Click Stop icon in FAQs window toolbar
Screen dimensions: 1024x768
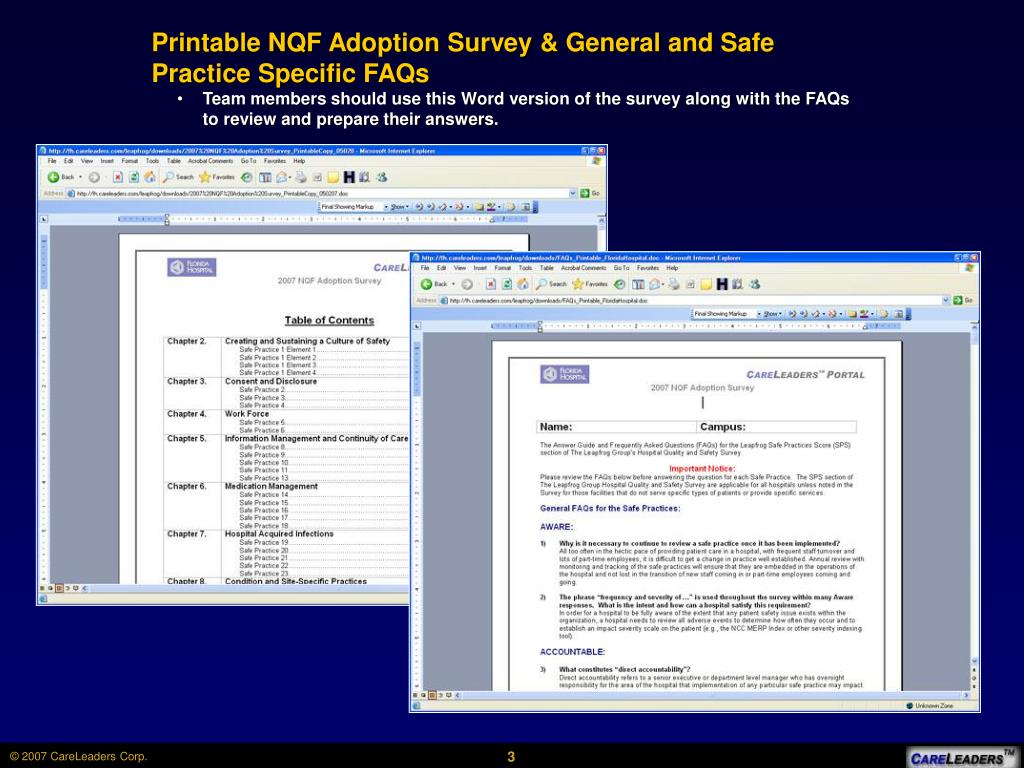pyautogui.click(x=490, y=284)
